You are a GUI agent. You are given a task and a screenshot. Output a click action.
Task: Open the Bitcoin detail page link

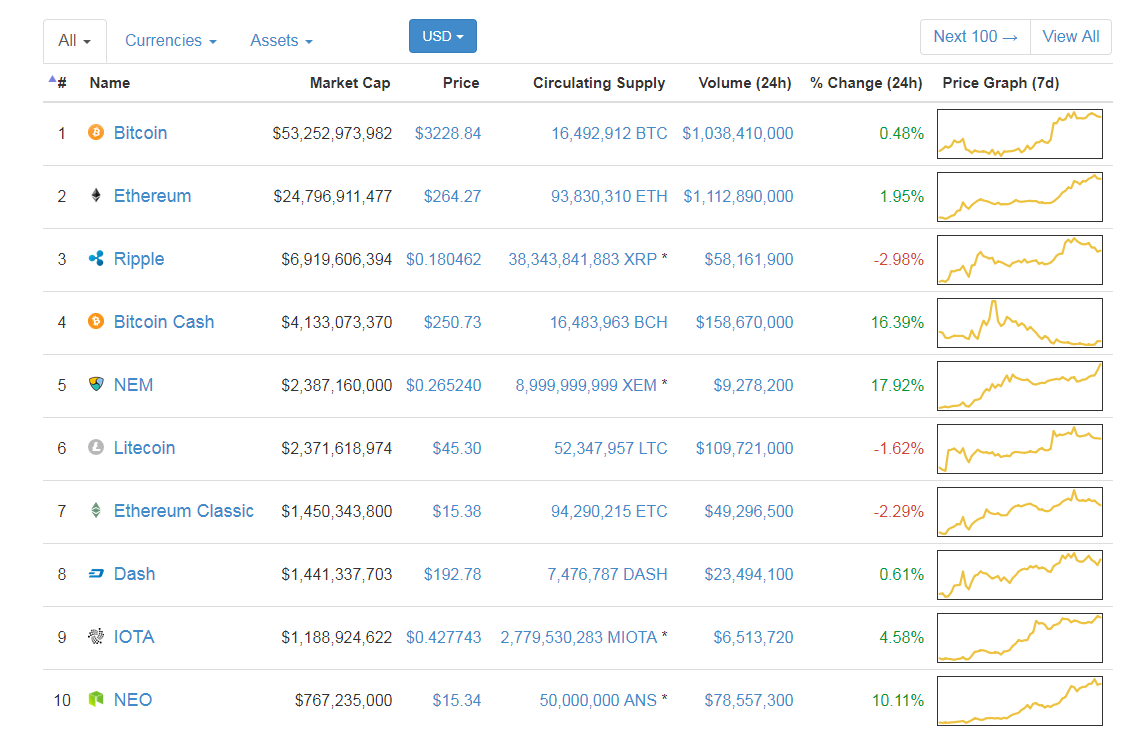[x=140, y=132]
